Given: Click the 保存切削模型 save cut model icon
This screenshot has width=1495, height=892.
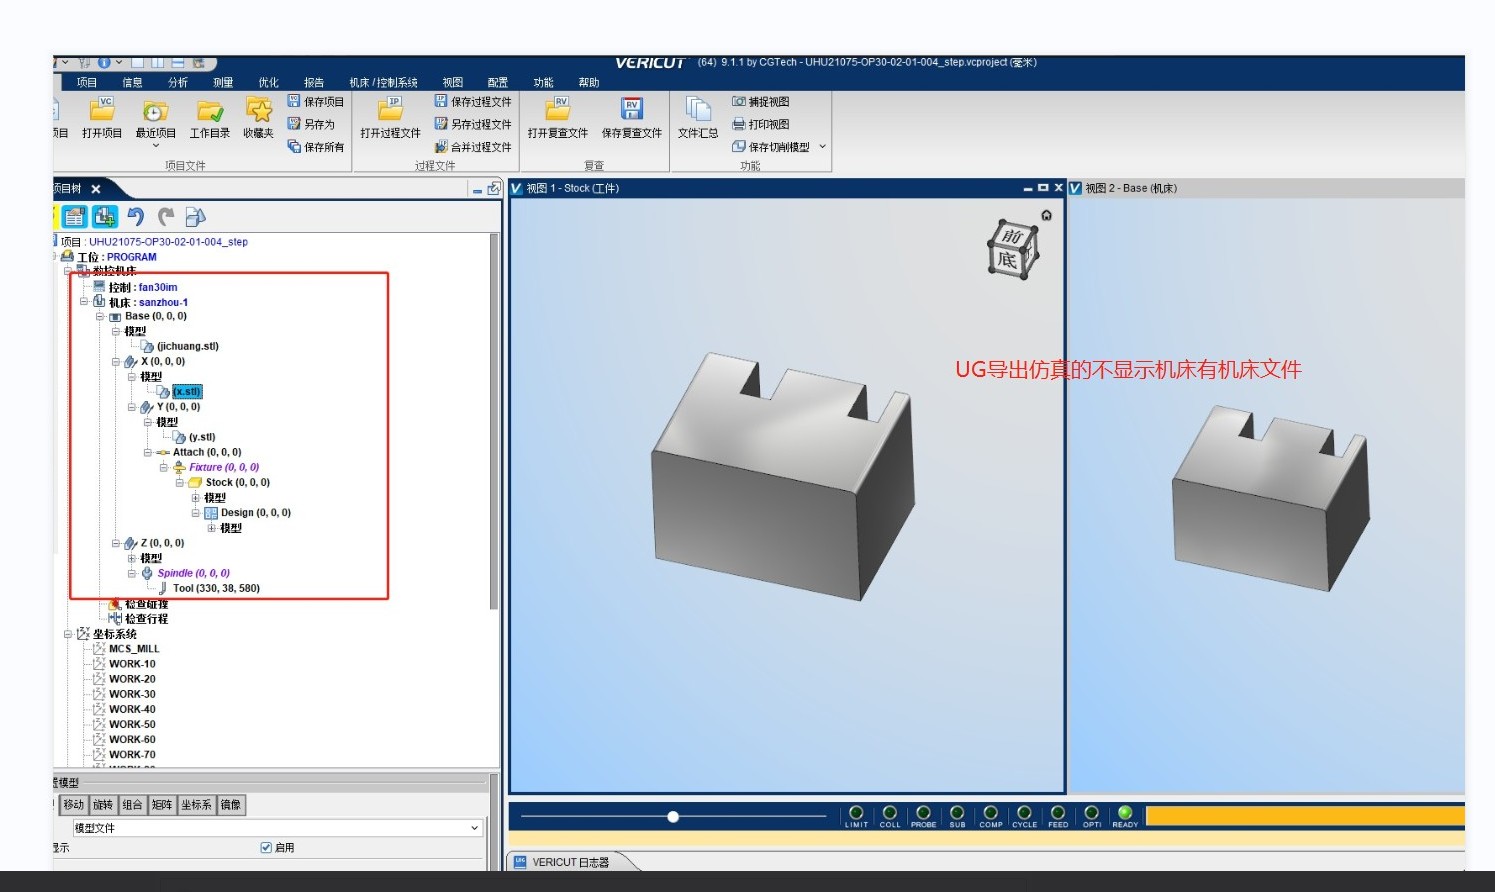Looking at the screenshot, I should (x=739, y=146).
